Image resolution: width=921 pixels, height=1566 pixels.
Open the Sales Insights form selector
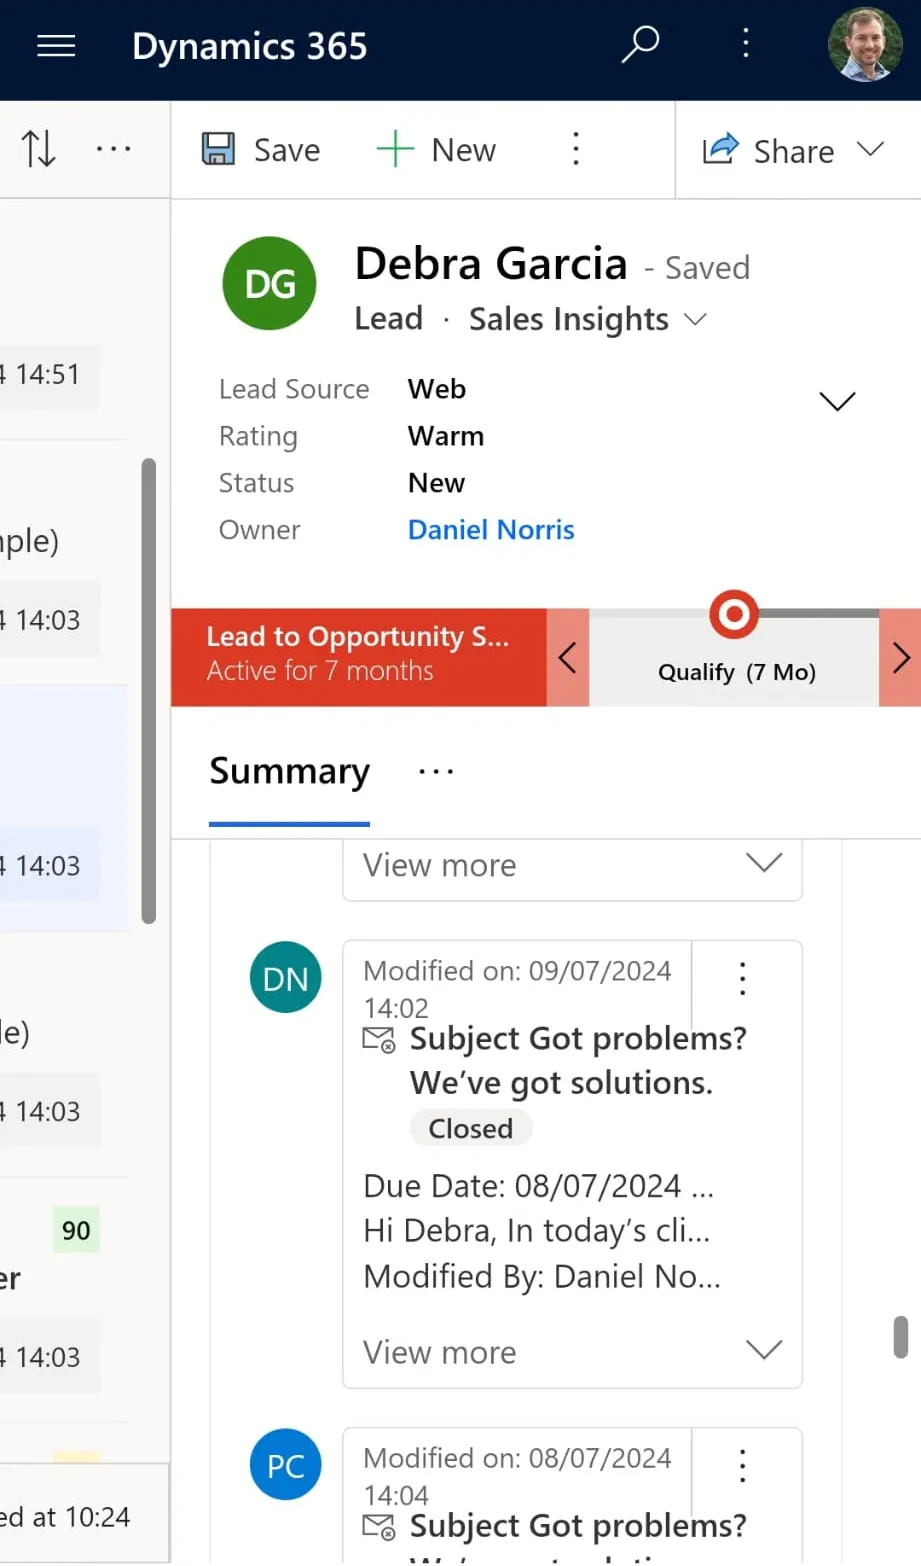[588, 319]
